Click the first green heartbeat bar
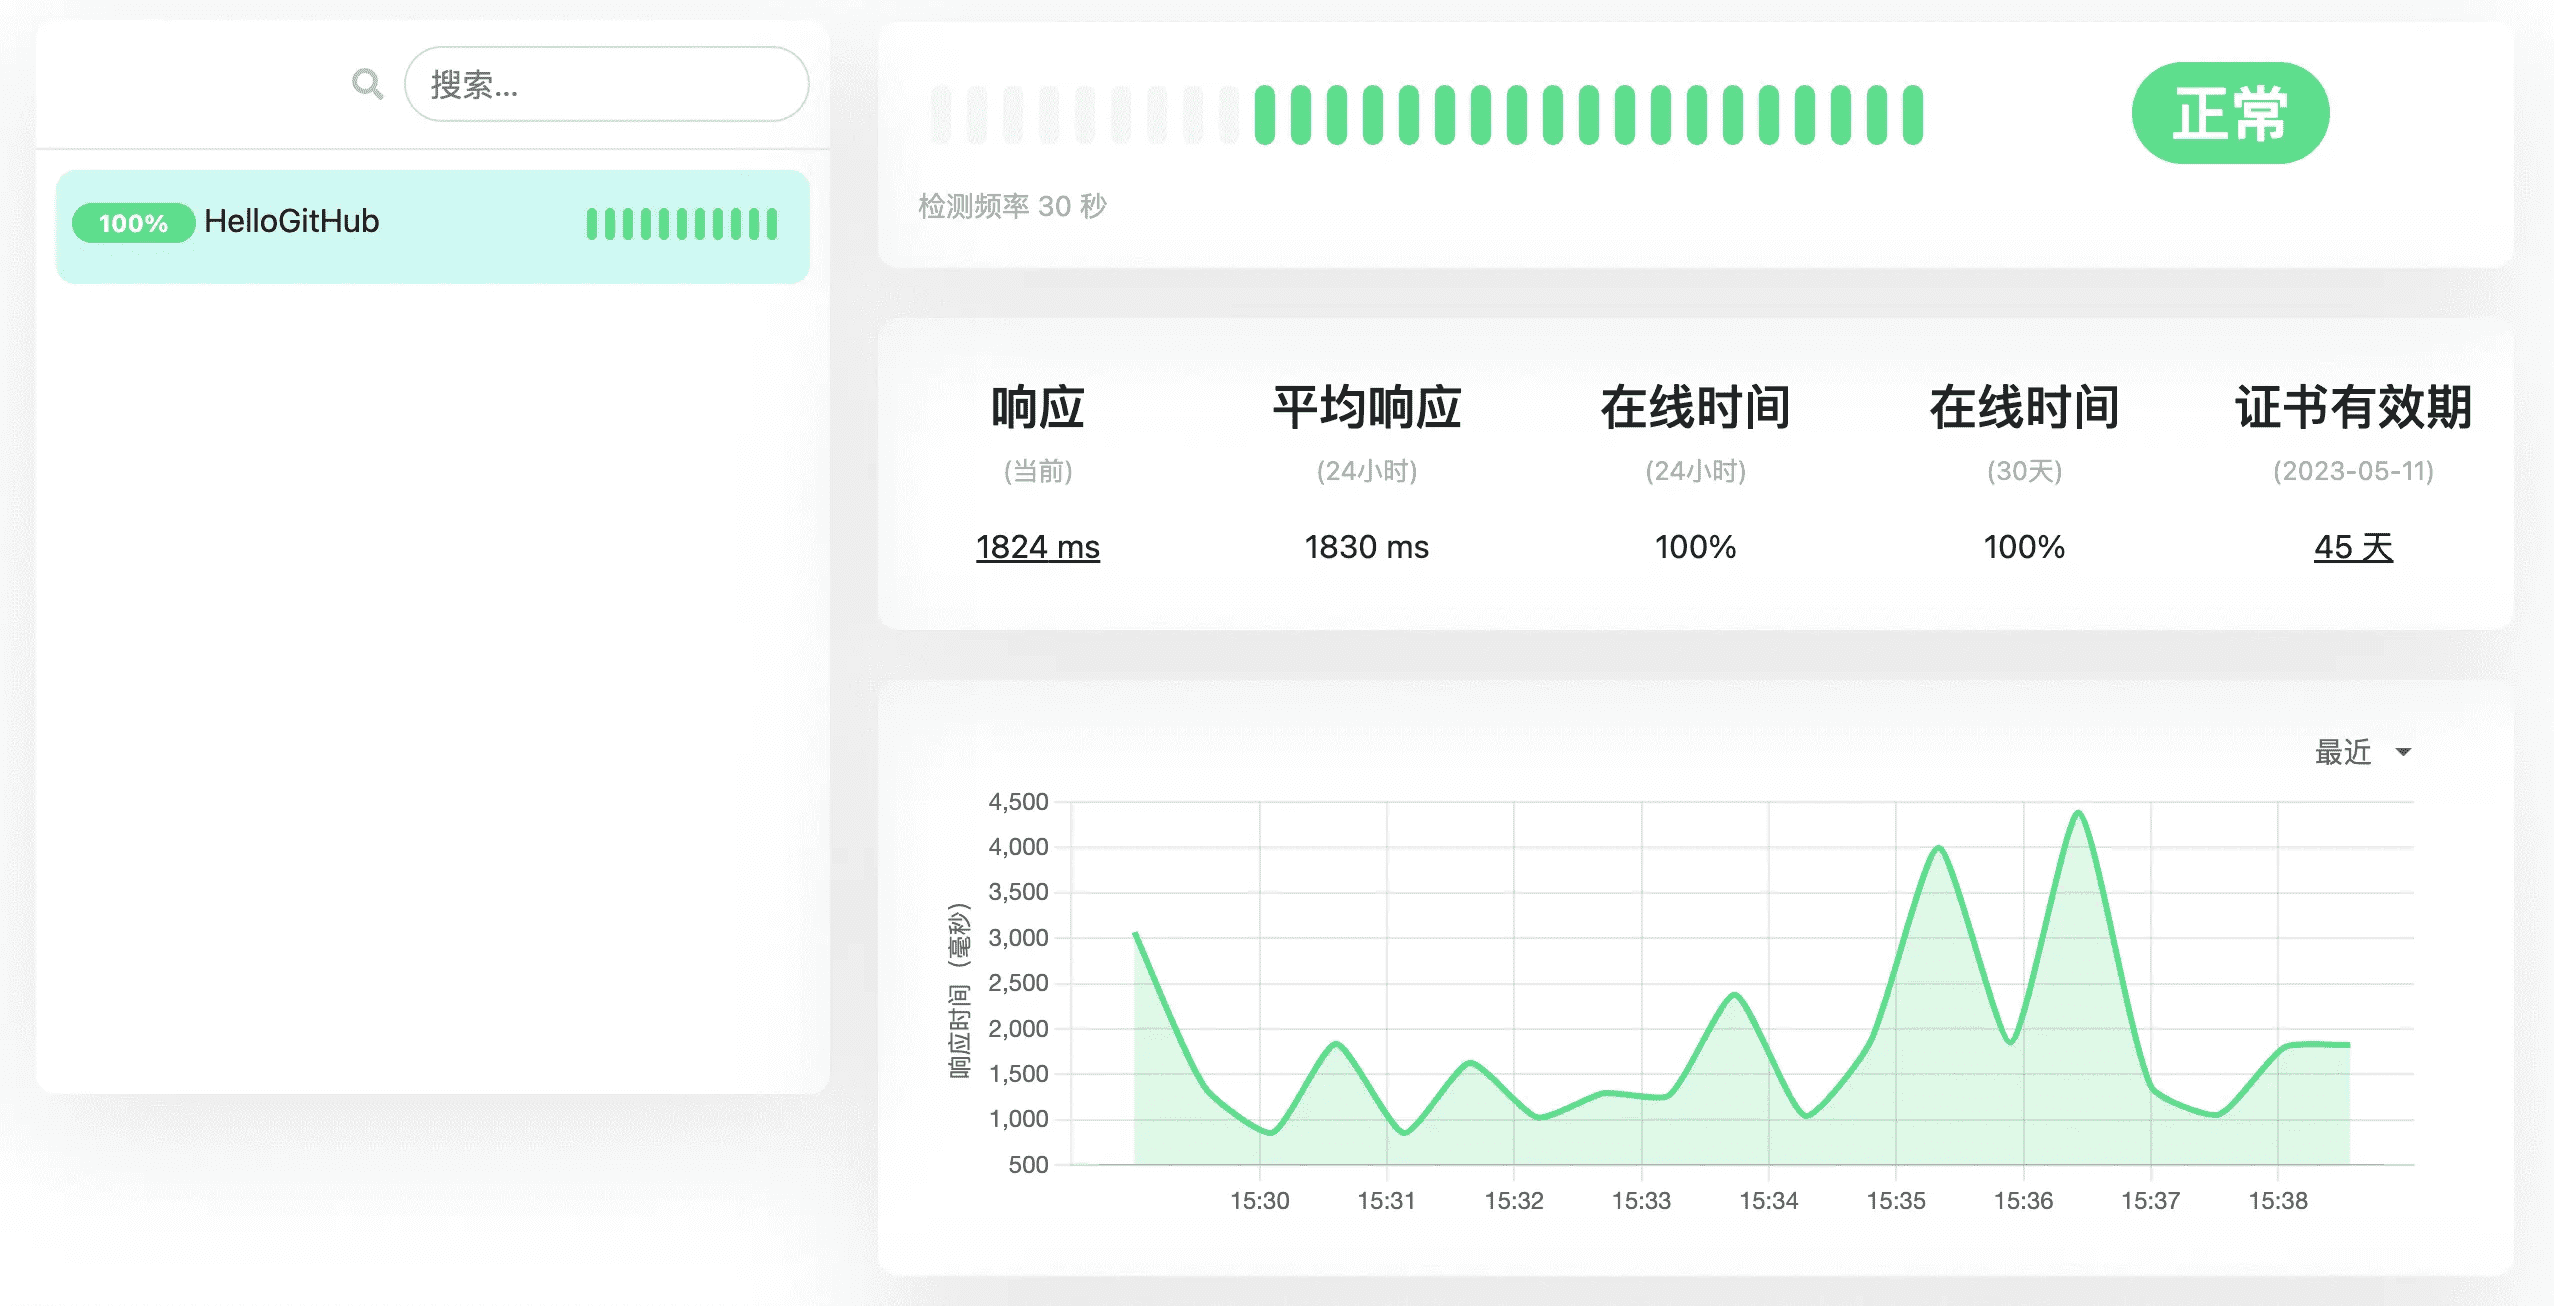The height and width of the screenshot is (1306, 2554). tap(1264, 115)
